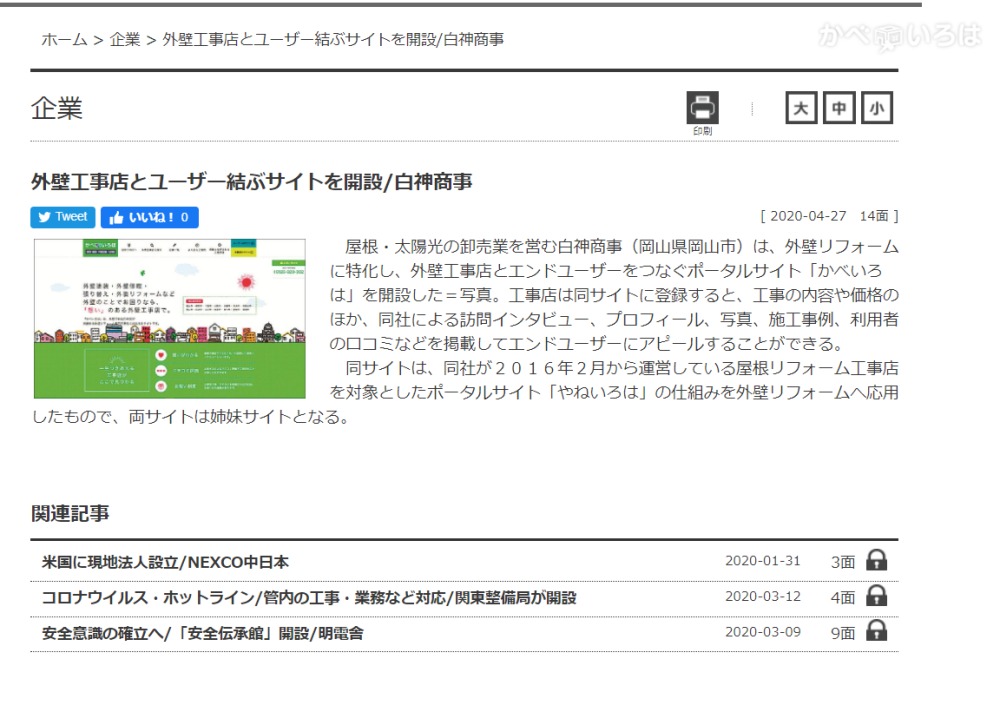
Task: Click lock icon beside 安全伝承館 article
Action: pyautogui.click(x=877, y=631)
